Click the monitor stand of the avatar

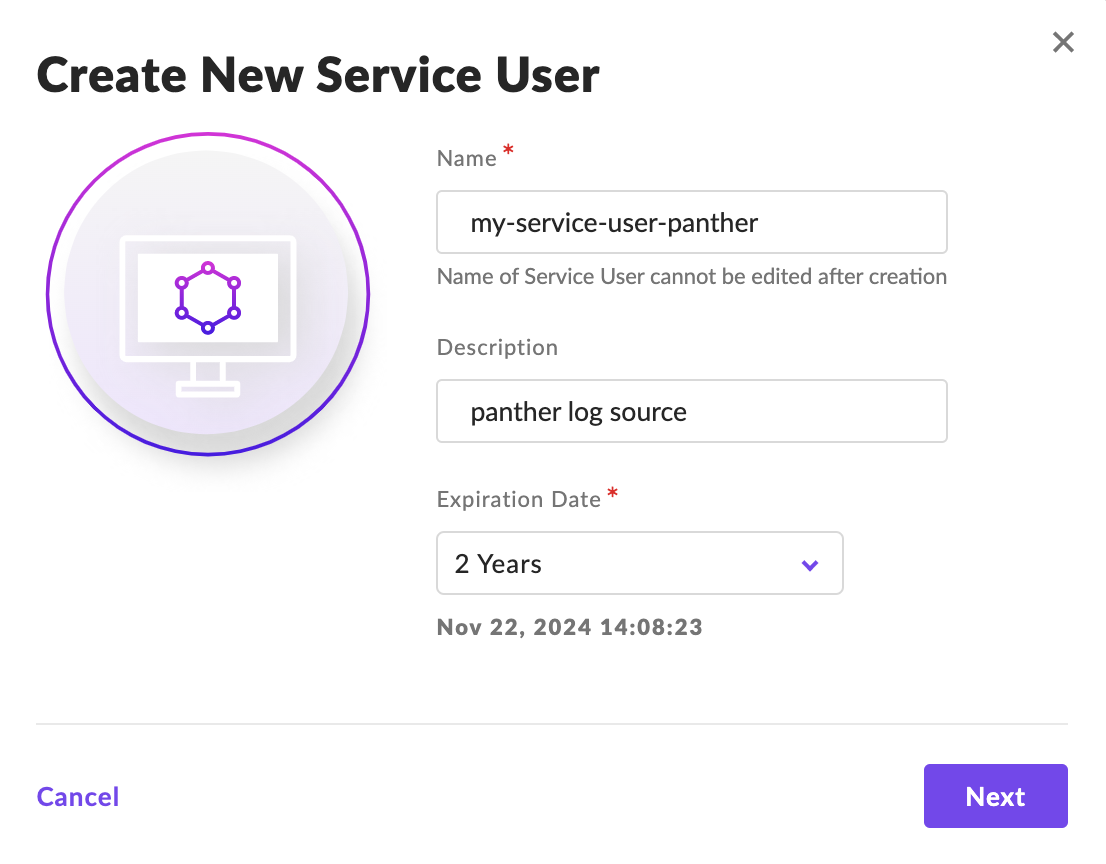208,380
